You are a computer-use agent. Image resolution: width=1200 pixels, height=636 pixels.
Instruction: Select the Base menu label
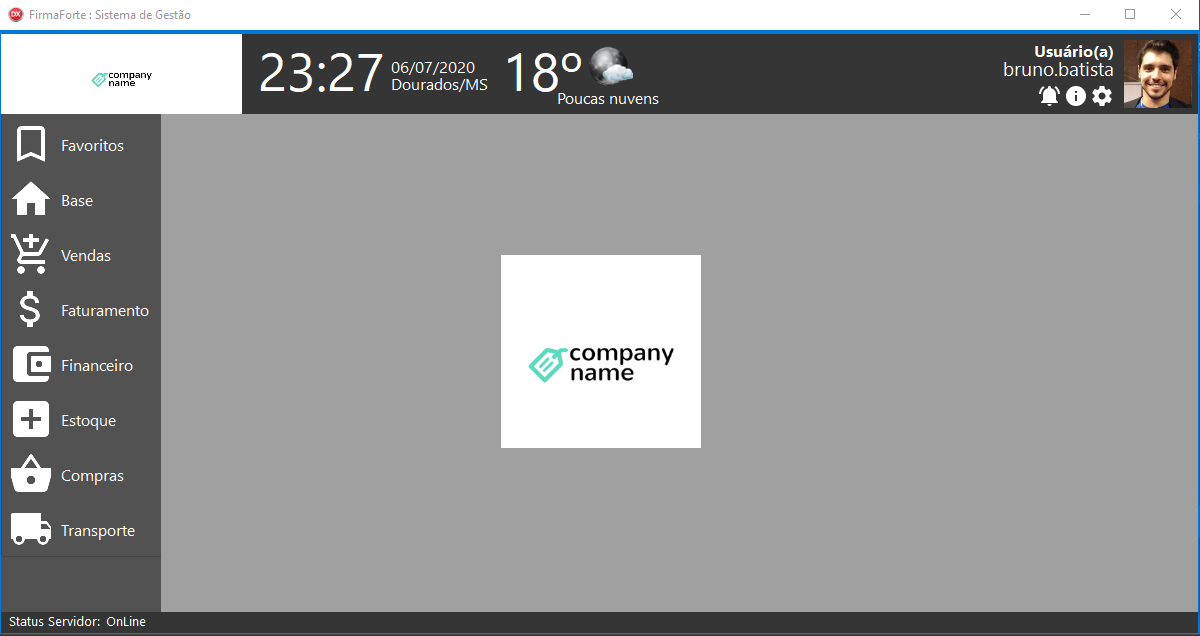77,201
